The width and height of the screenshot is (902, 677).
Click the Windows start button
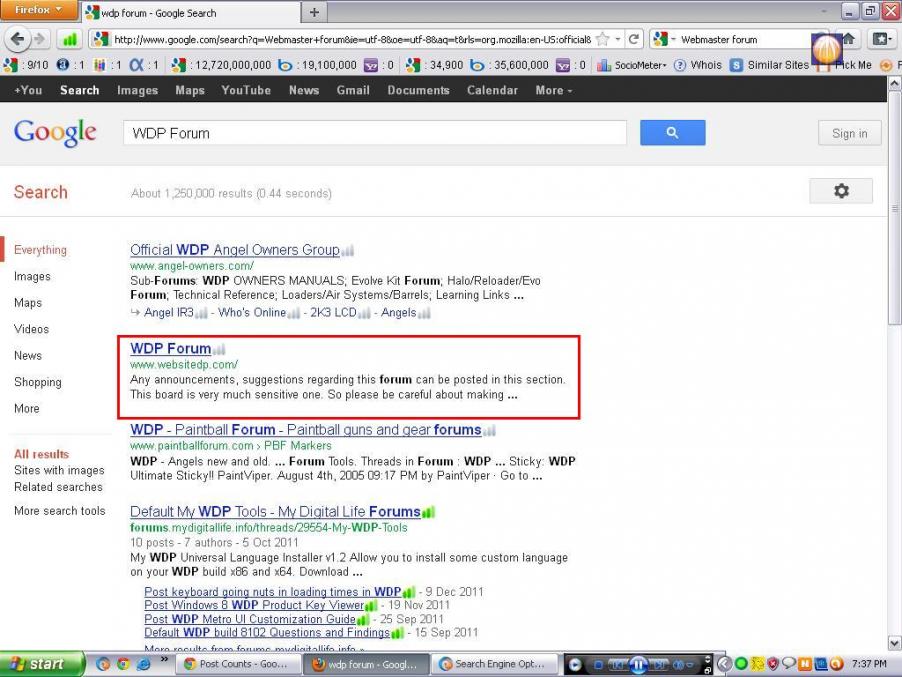point(42,664)
